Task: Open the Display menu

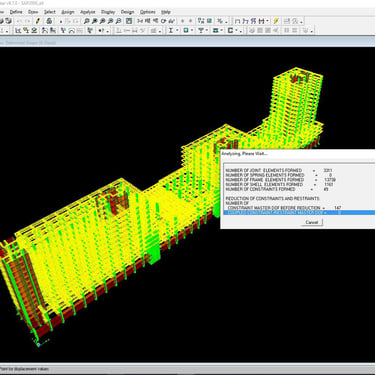Action: (108, 12)
